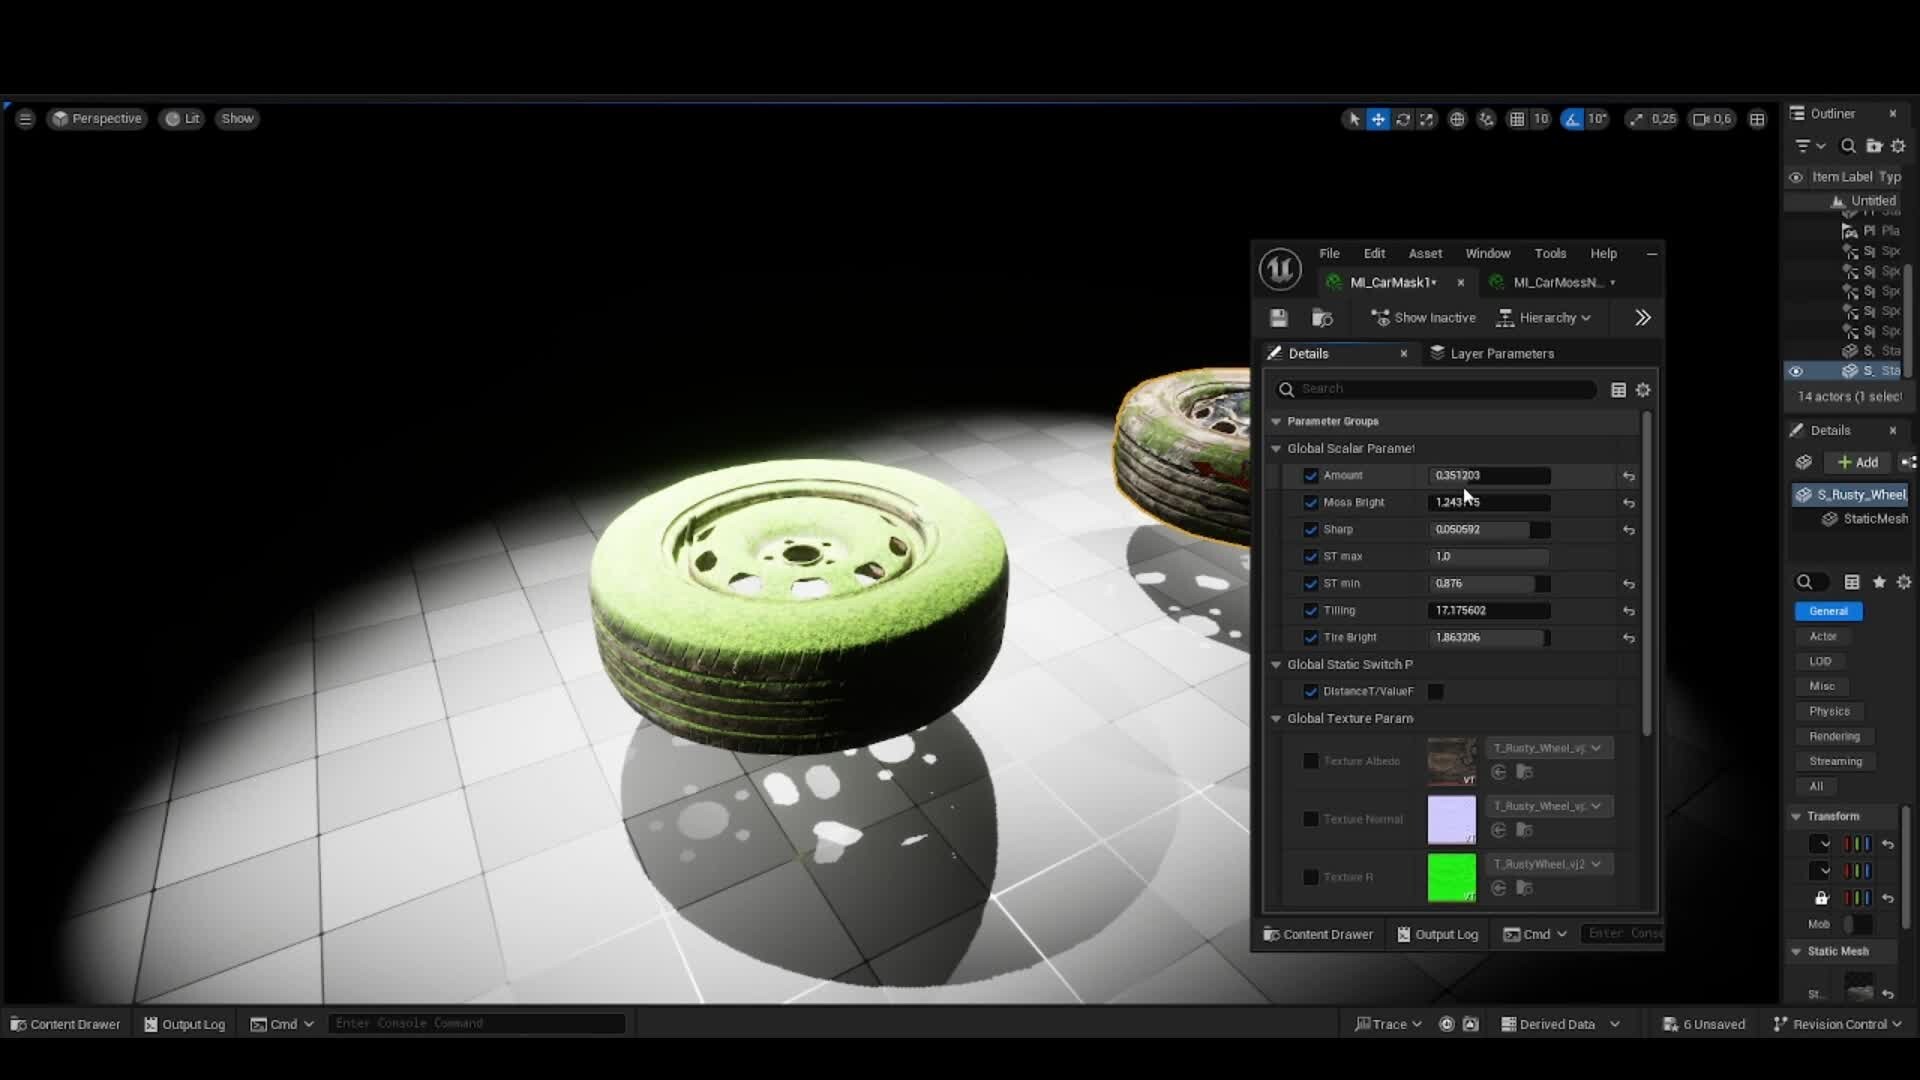Open the Hierarchy dropdown
The height and width of the screenshot is (1080, 1920).
1543,317
